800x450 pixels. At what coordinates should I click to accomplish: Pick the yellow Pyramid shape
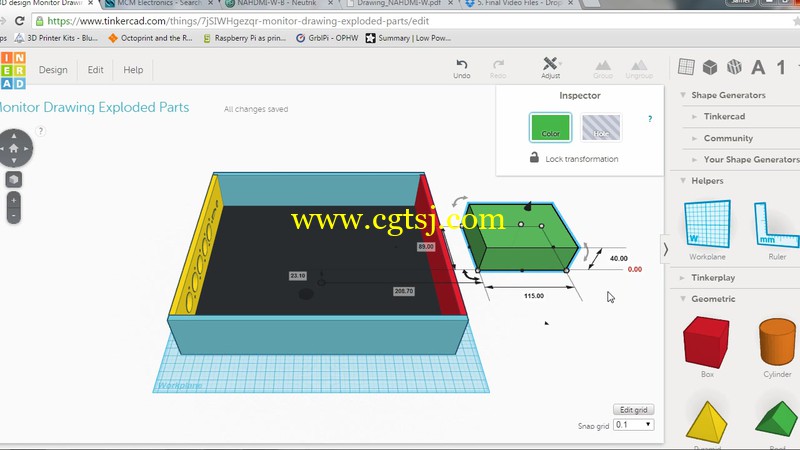click(707, 422)
